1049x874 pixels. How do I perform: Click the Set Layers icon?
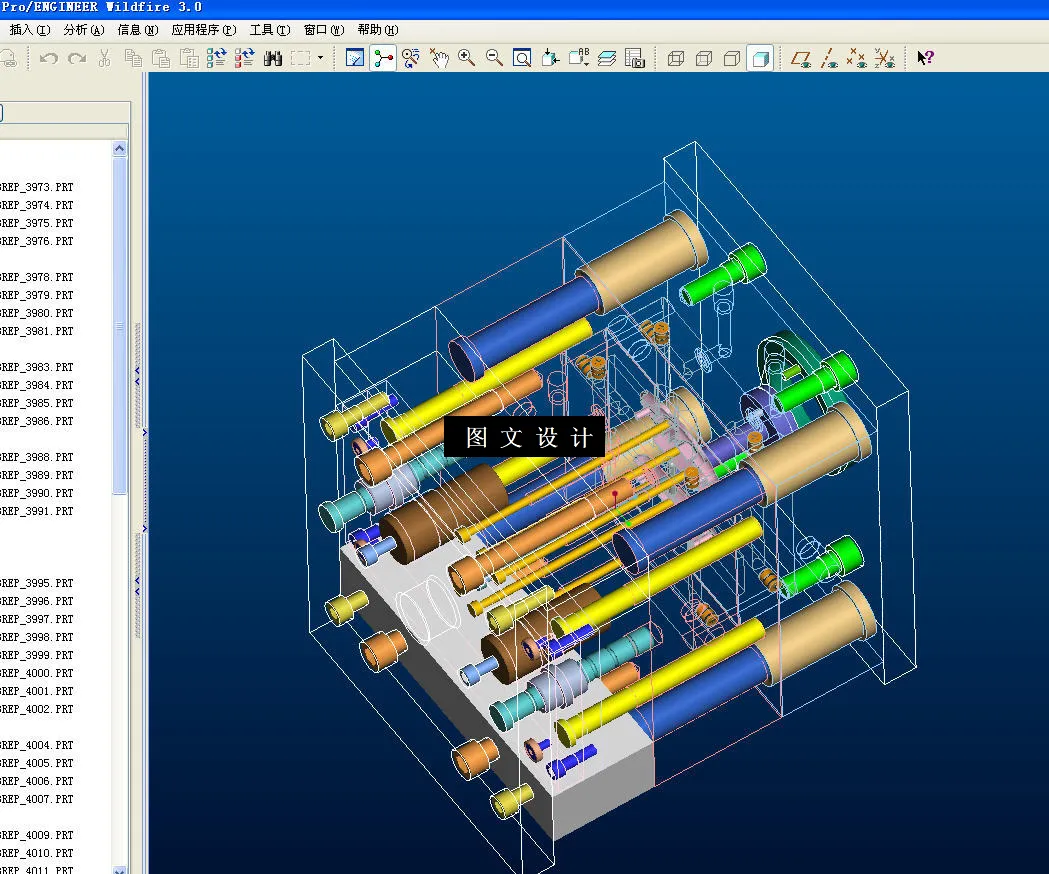[x=607, y=58]
